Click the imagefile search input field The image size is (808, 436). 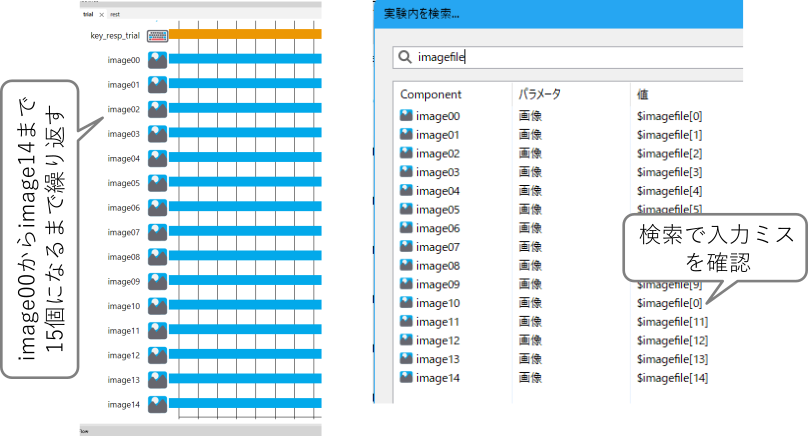tap(568, 57)
